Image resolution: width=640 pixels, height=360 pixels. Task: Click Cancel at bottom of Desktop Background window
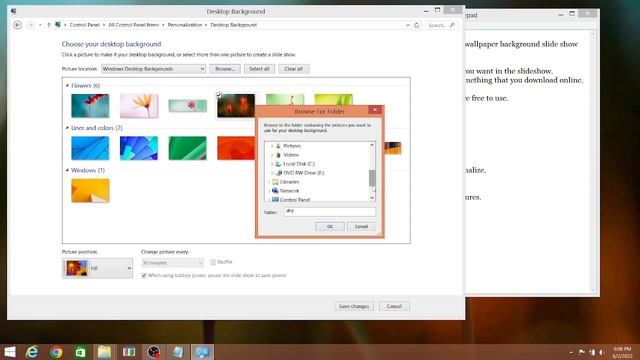point(394,306)
